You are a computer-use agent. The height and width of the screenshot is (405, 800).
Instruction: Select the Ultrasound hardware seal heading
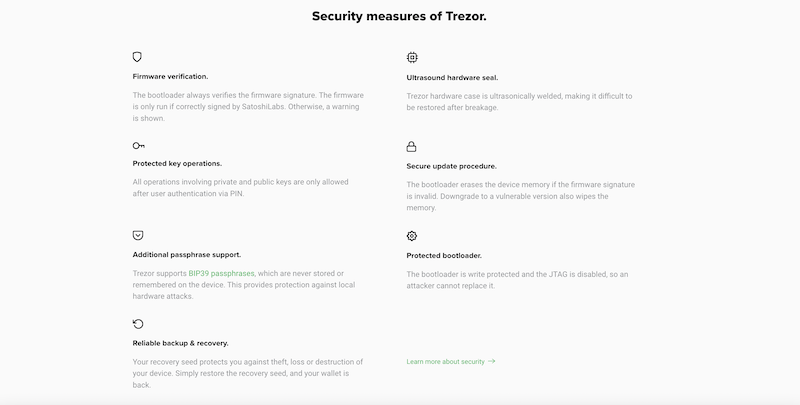pos(452,78)
